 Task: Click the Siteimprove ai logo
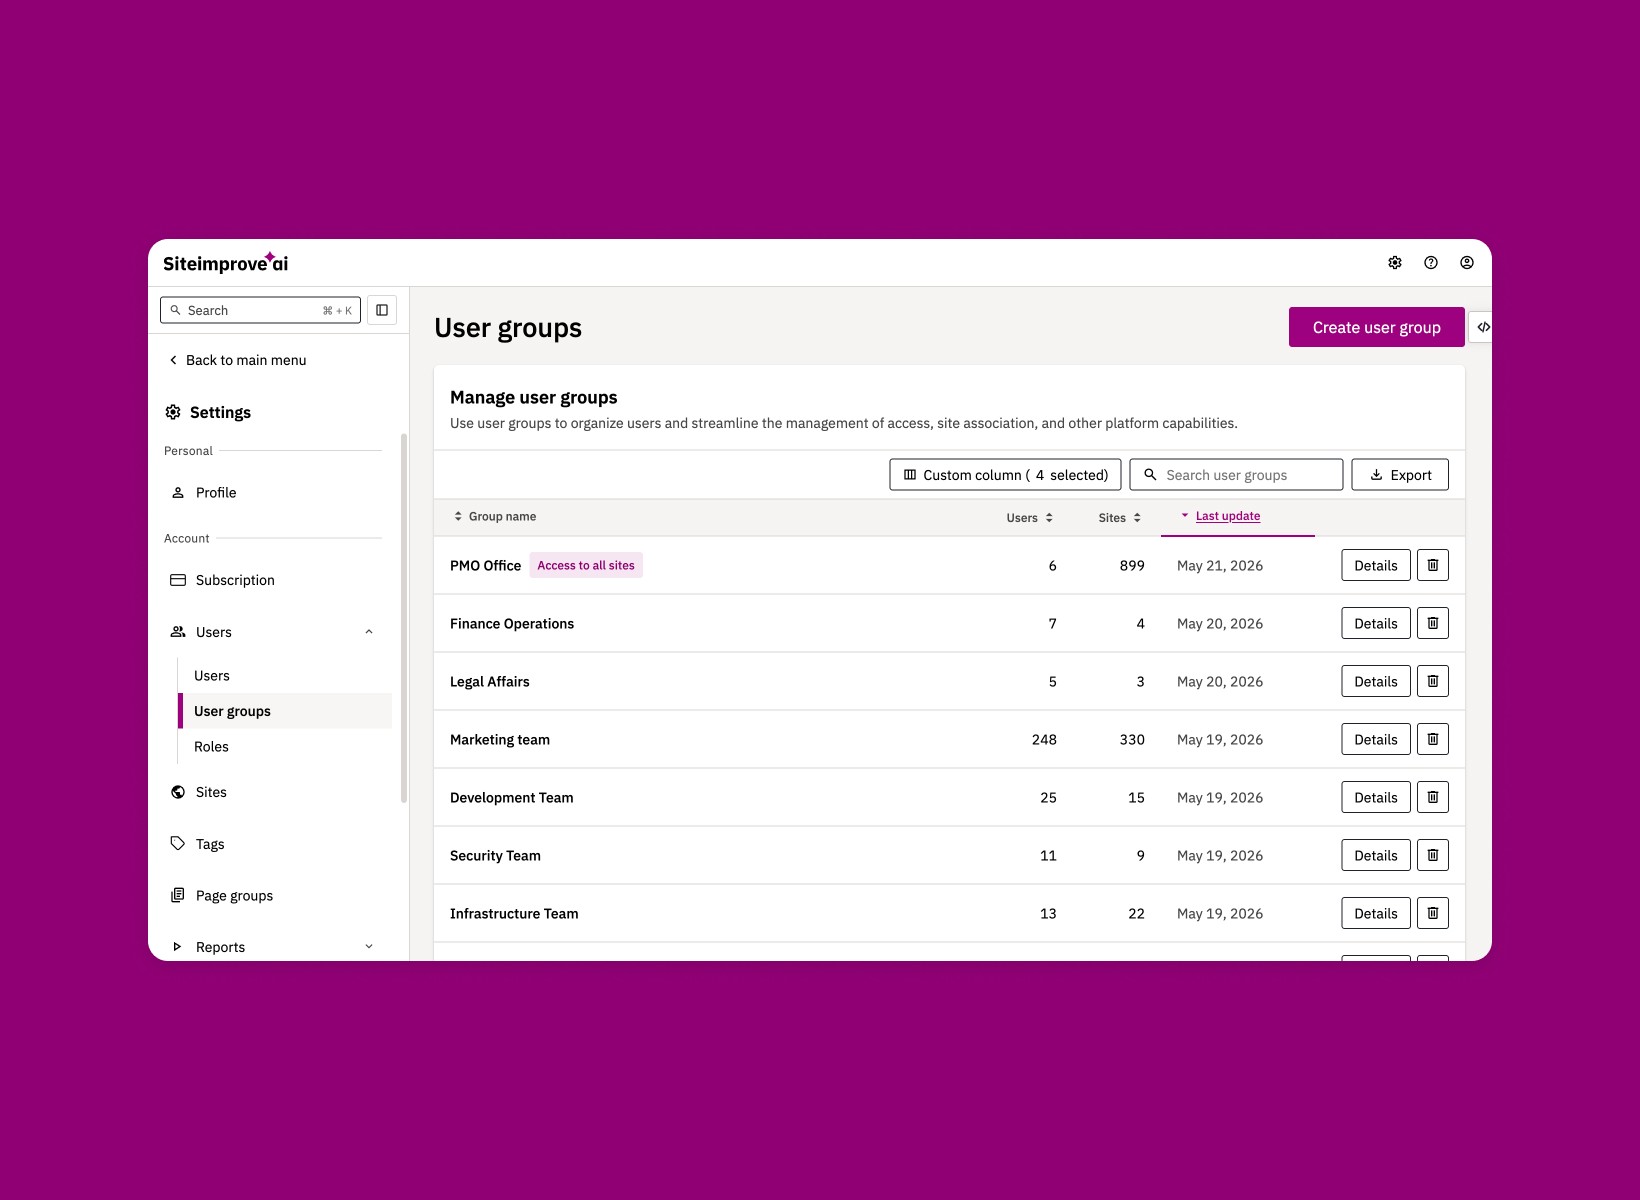tap(225, 263)
